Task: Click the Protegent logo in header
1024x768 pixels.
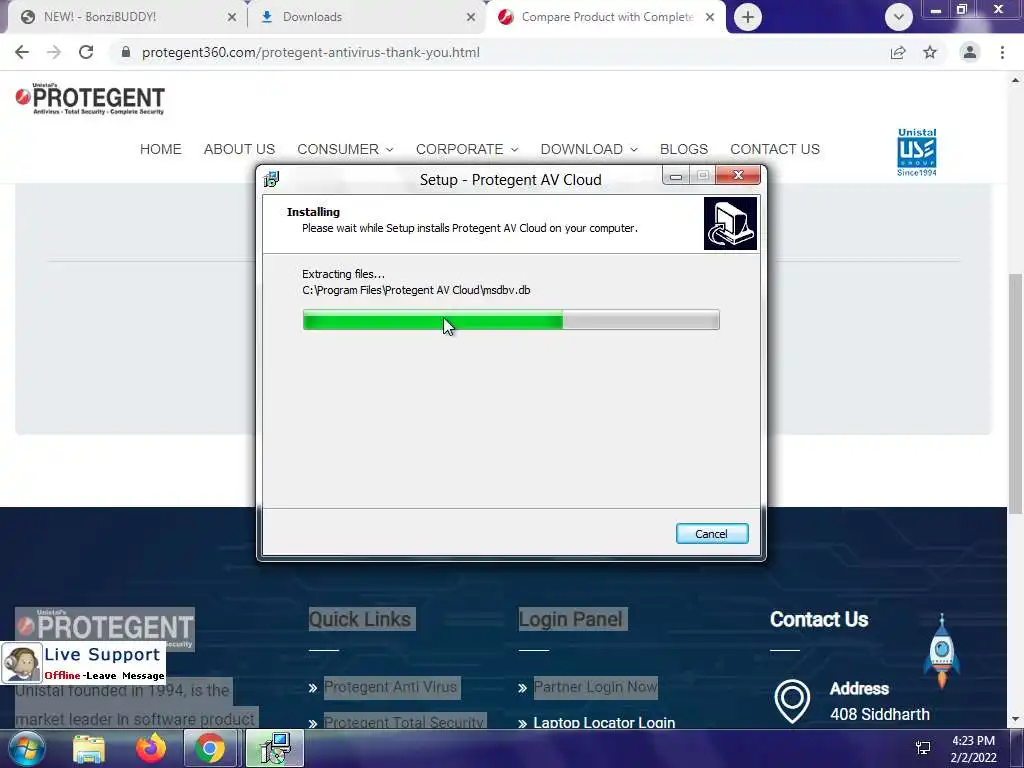Action: point(90,99)
